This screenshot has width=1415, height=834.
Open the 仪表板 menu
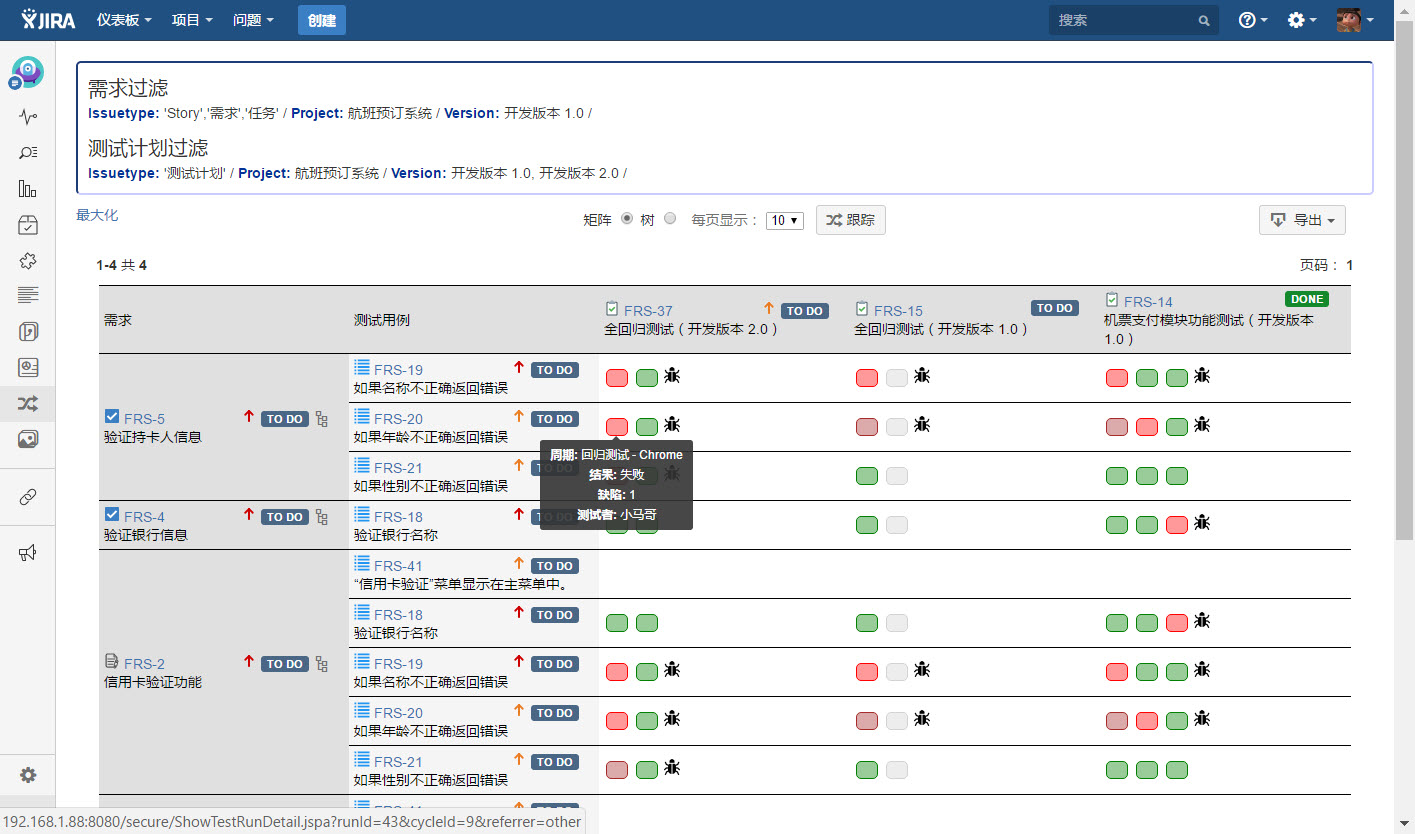[124, 20]
